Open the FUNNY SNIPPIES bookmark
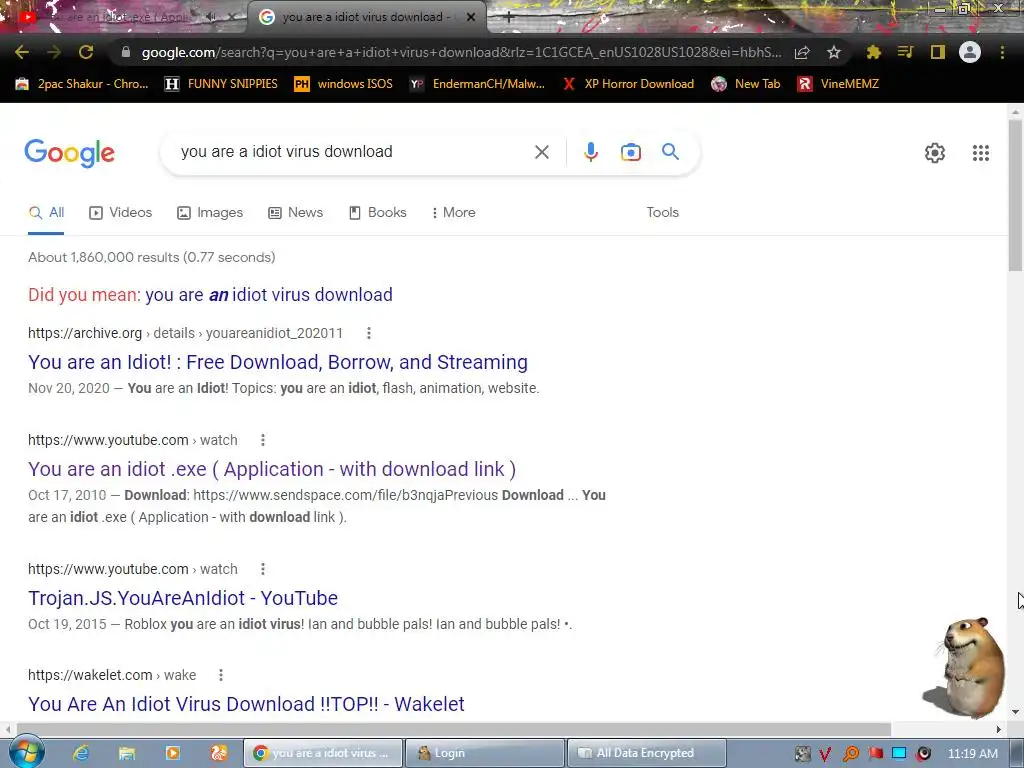 [x=221, y=84]
